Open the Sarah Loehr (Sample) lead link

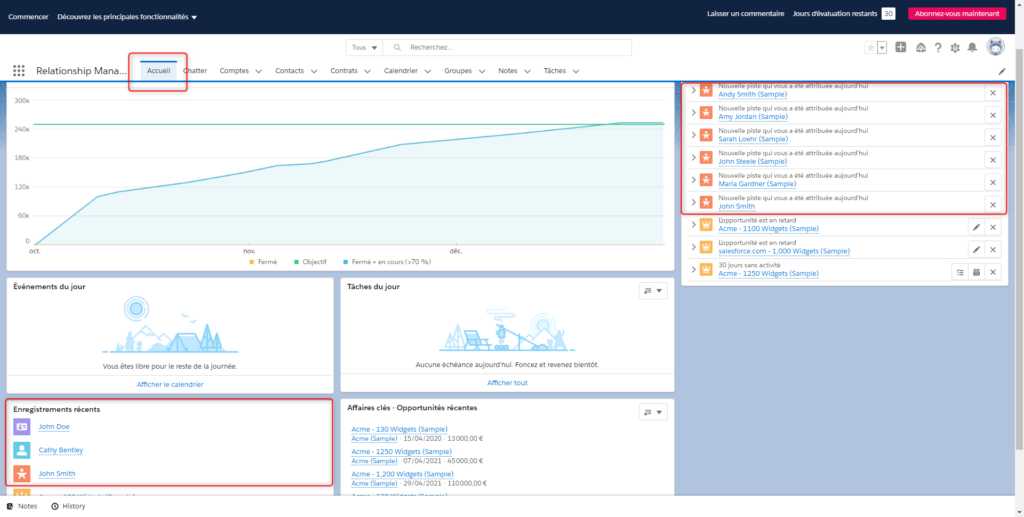pyautogui.click(x=753, y=139)
